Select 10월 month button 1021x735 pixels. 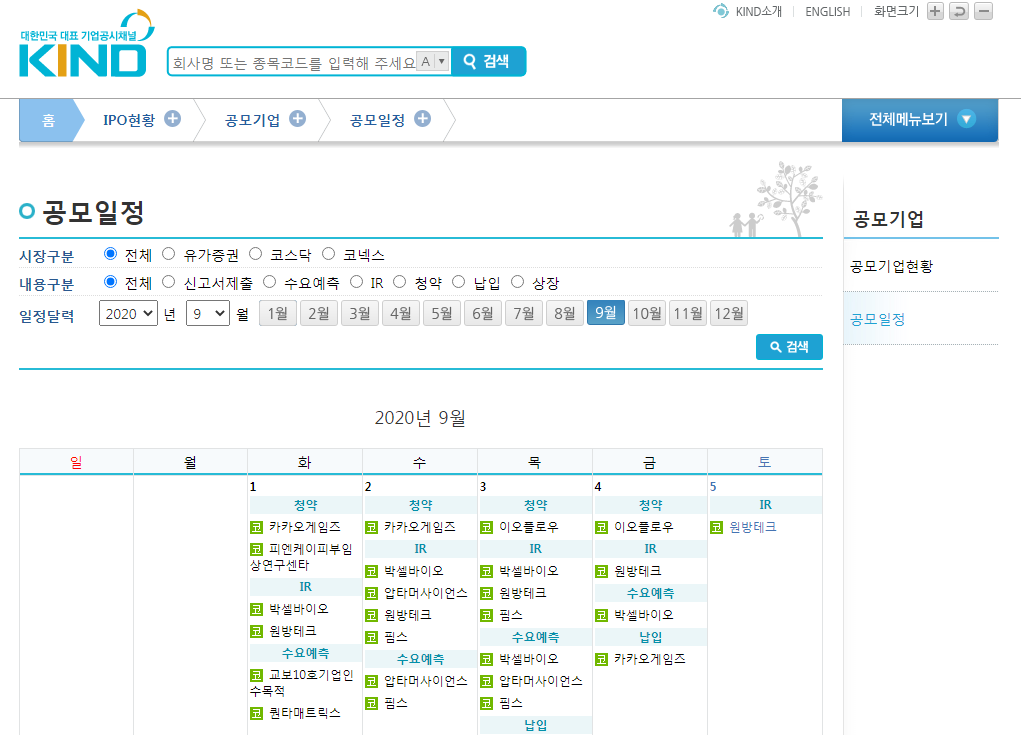pos(647,313)
